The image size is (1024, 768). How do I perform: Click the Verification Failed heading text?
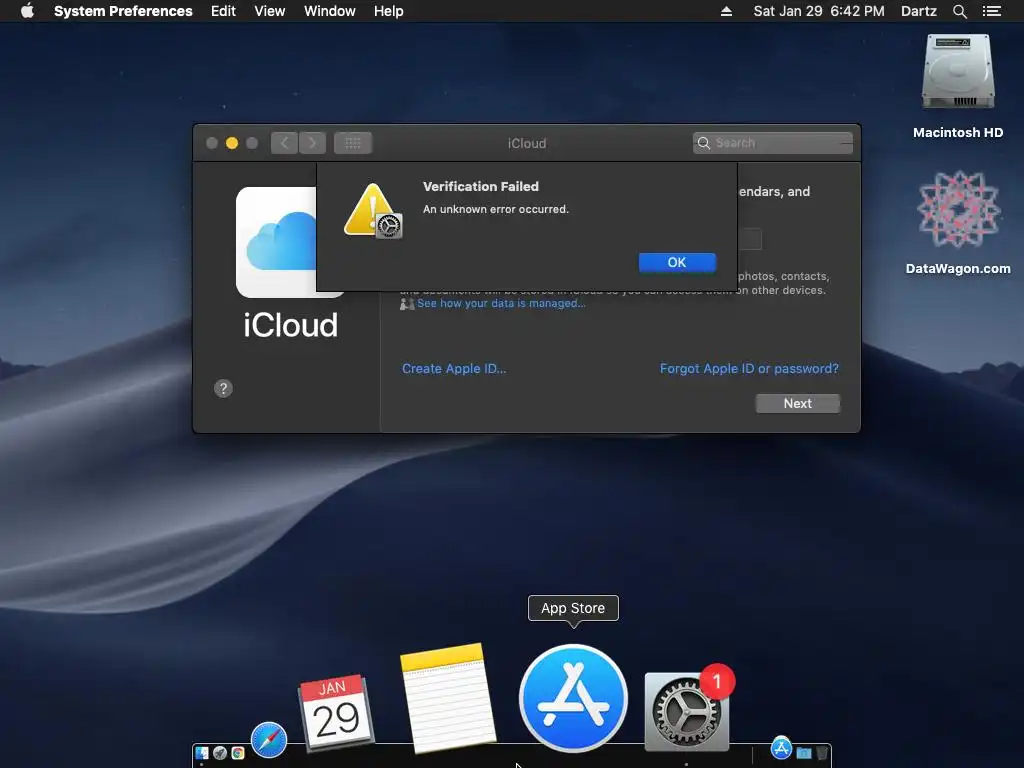click(481, 186)
